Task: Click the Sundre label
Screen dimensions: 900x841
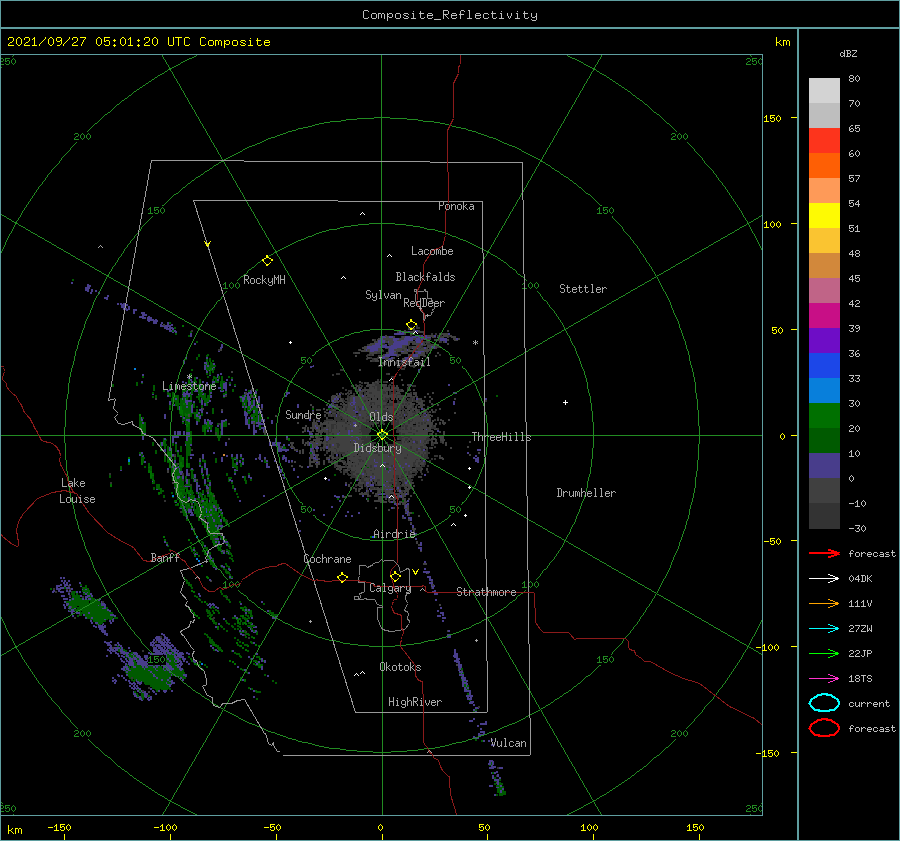Action: (x=303, y=415)
